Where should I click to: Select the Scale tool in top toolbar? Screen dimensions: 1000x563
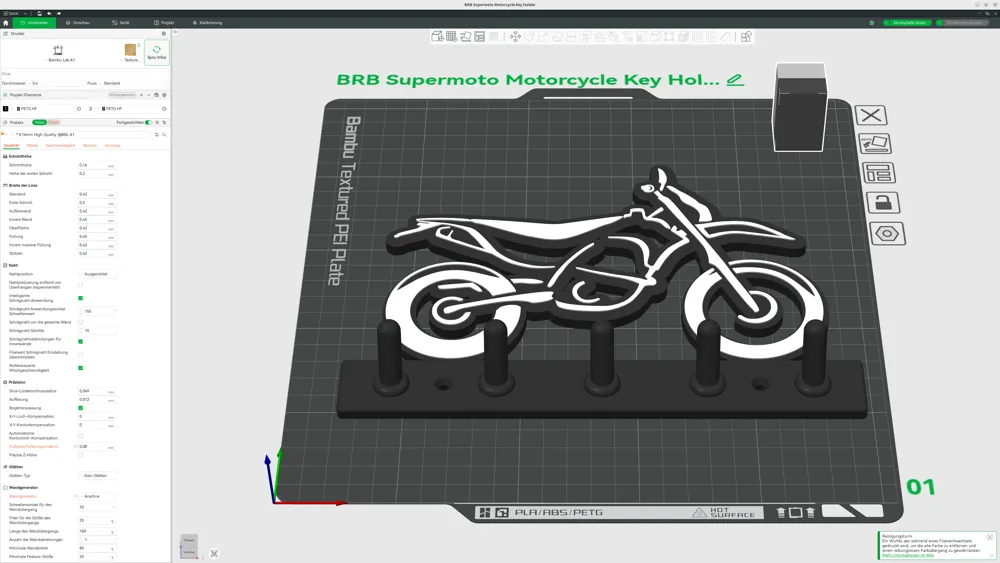tap(543, 37)
